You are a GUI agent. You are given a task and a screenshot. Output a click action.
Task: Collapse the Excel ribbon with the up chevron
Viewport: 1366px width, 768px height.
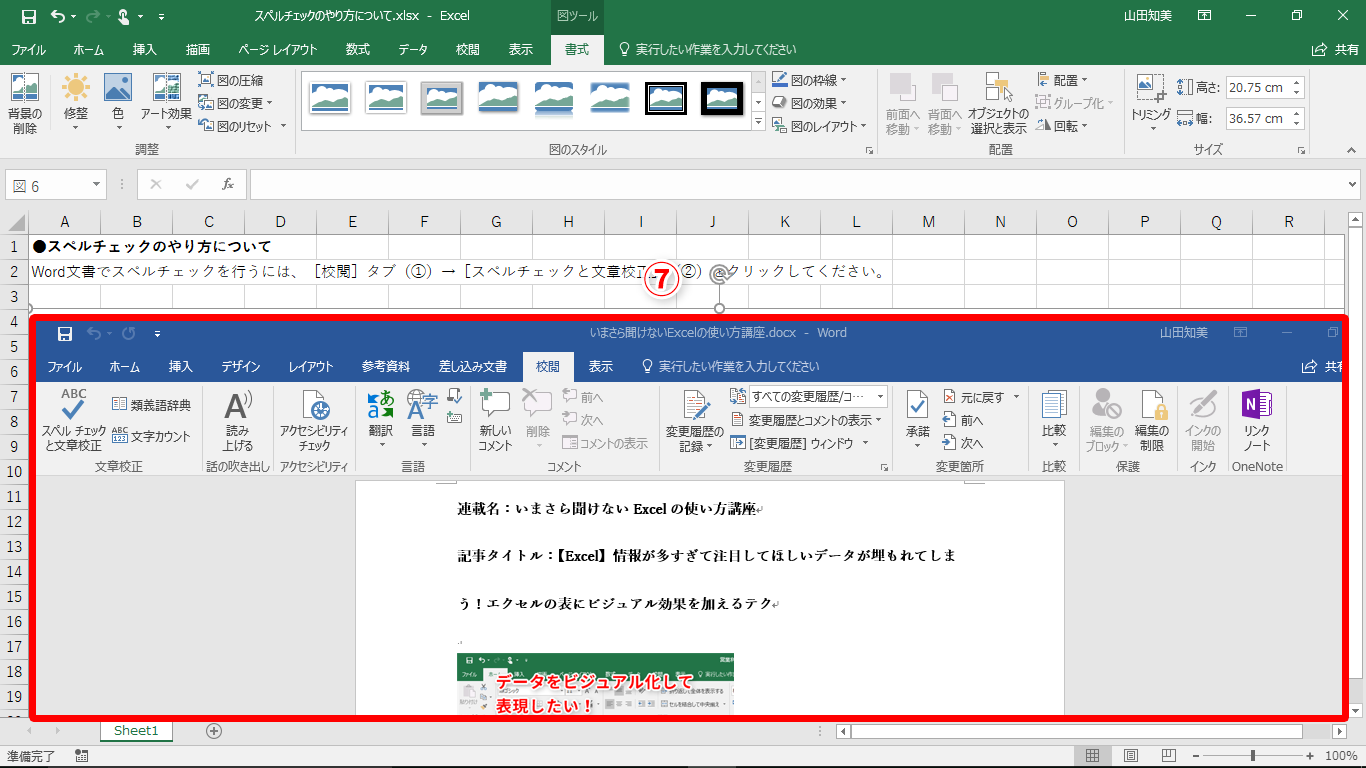pyautogui.click(x=1352, y=150)
